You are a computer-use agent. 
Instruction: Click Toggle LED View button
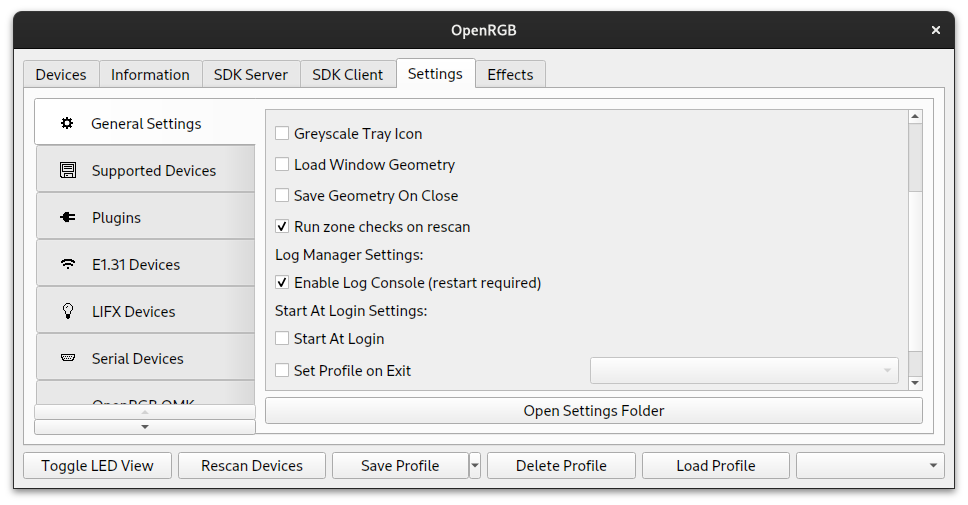tap(98, 465)
